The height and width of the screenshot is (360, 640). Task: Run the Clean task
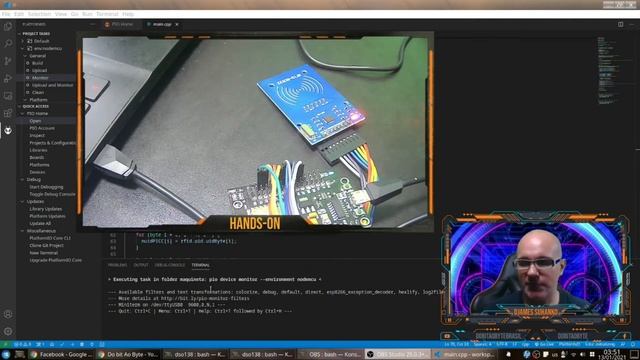[38, 93]
